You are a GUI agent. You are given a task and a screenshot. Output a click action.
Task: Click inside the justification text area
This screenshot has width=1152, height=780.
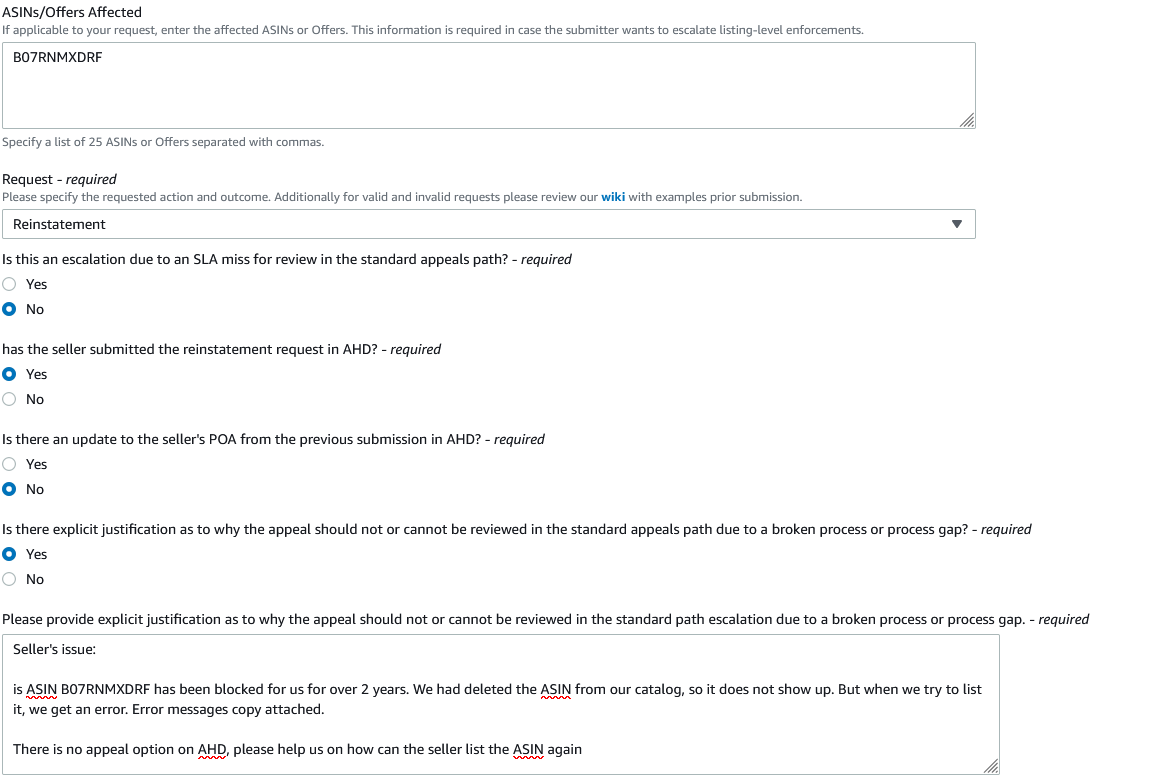tap(500, 704)
